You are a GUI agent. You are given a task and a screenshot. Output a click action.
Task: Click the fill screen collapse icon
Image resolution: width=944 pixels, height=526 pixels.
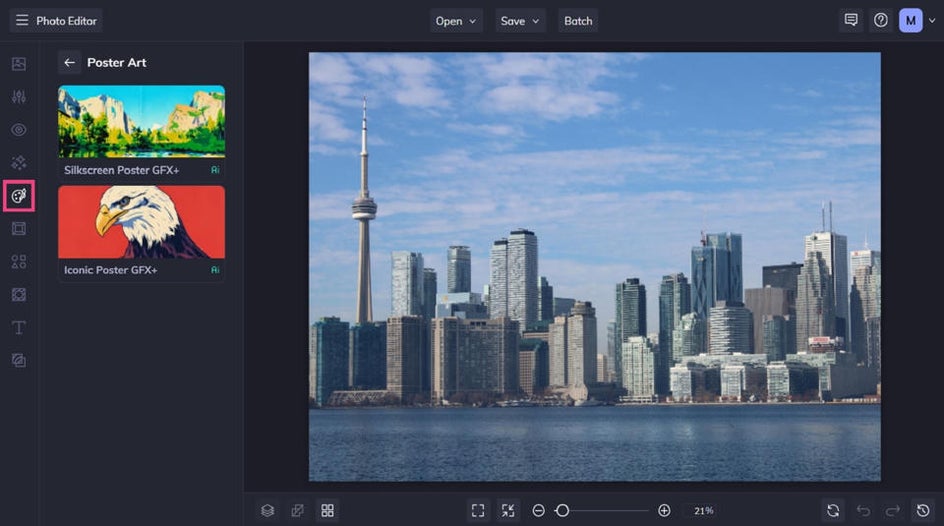(508, 510)
